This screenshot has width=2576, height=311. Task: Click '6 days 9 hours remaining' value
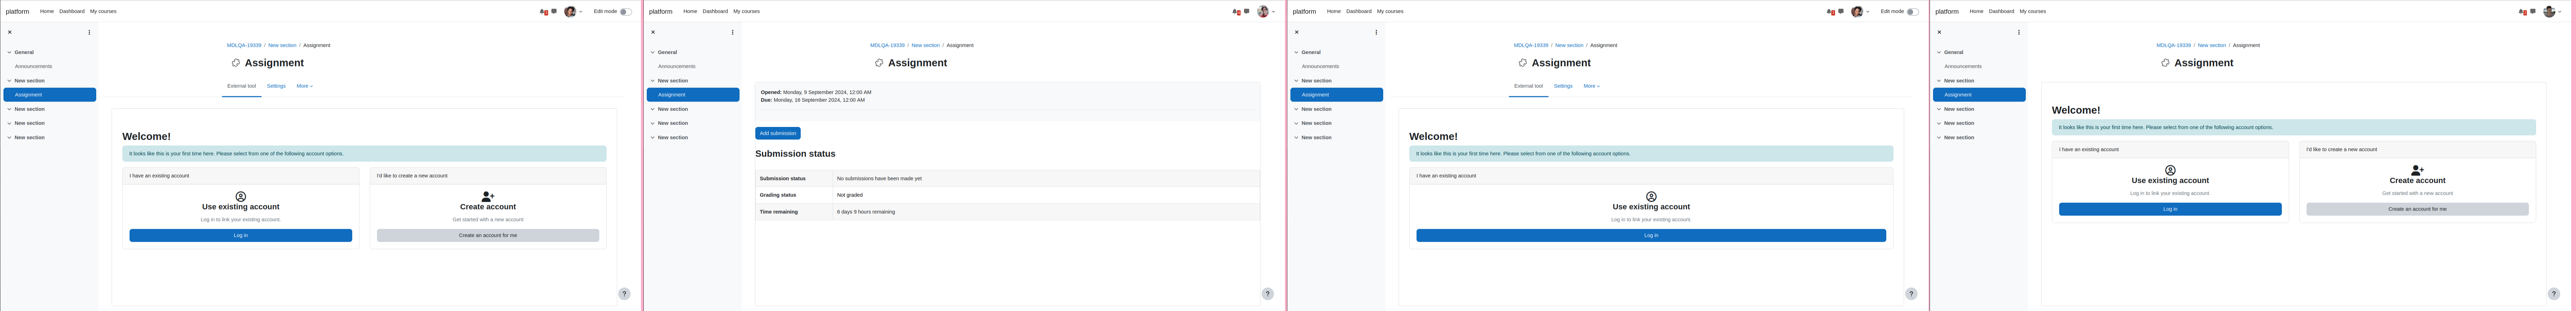pyautogui.click(x=866, y=212)
